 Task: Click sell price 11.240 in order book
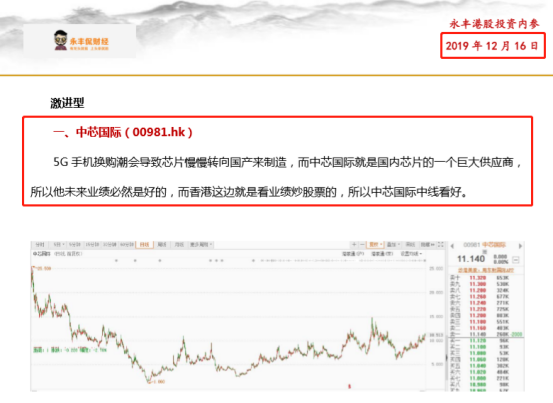[x=478, y=303]
